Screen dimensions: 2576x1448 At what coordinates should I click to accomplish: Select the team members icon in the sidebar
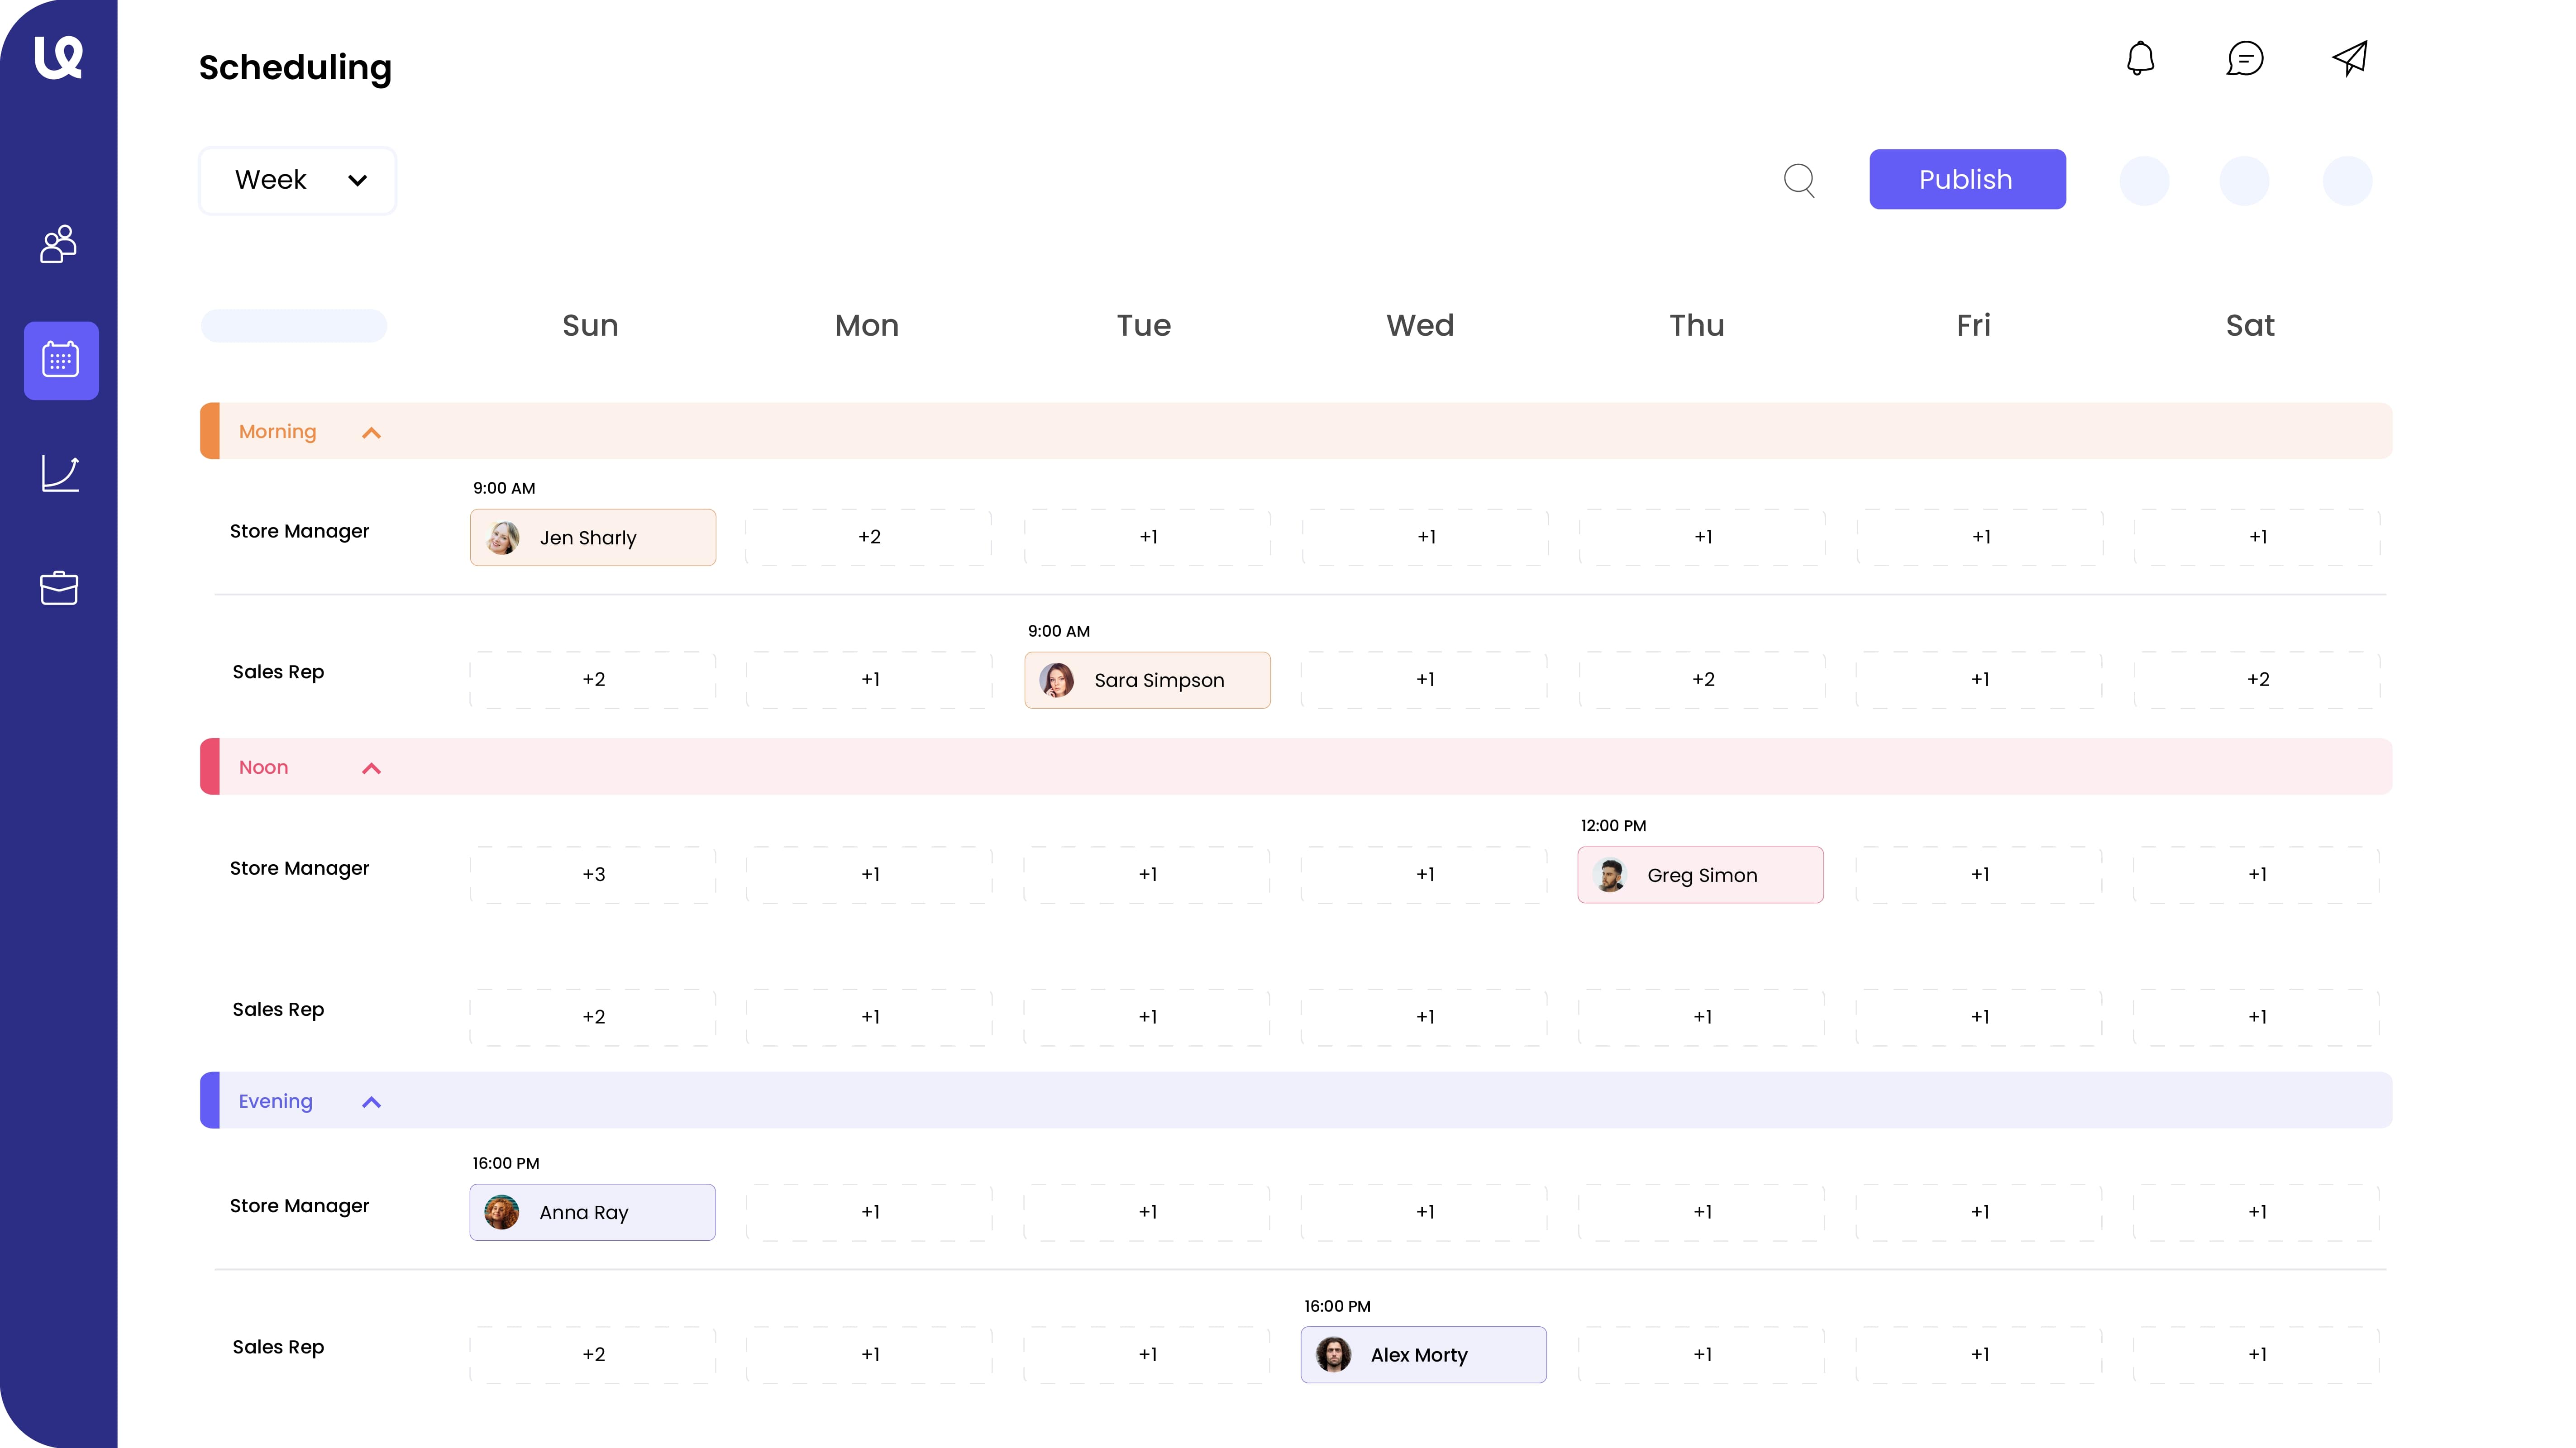(58, 244)
